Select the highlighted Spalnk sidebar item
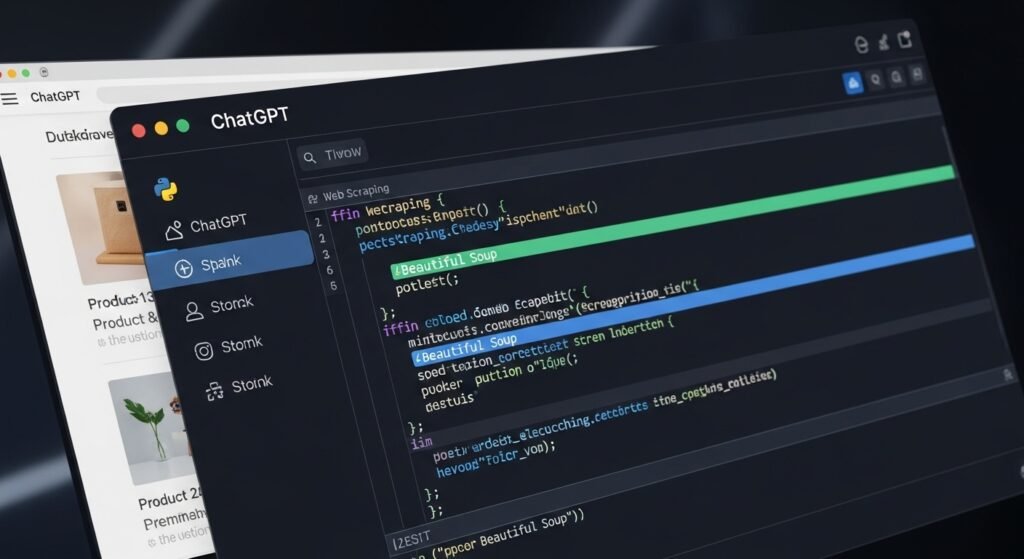 228,261
